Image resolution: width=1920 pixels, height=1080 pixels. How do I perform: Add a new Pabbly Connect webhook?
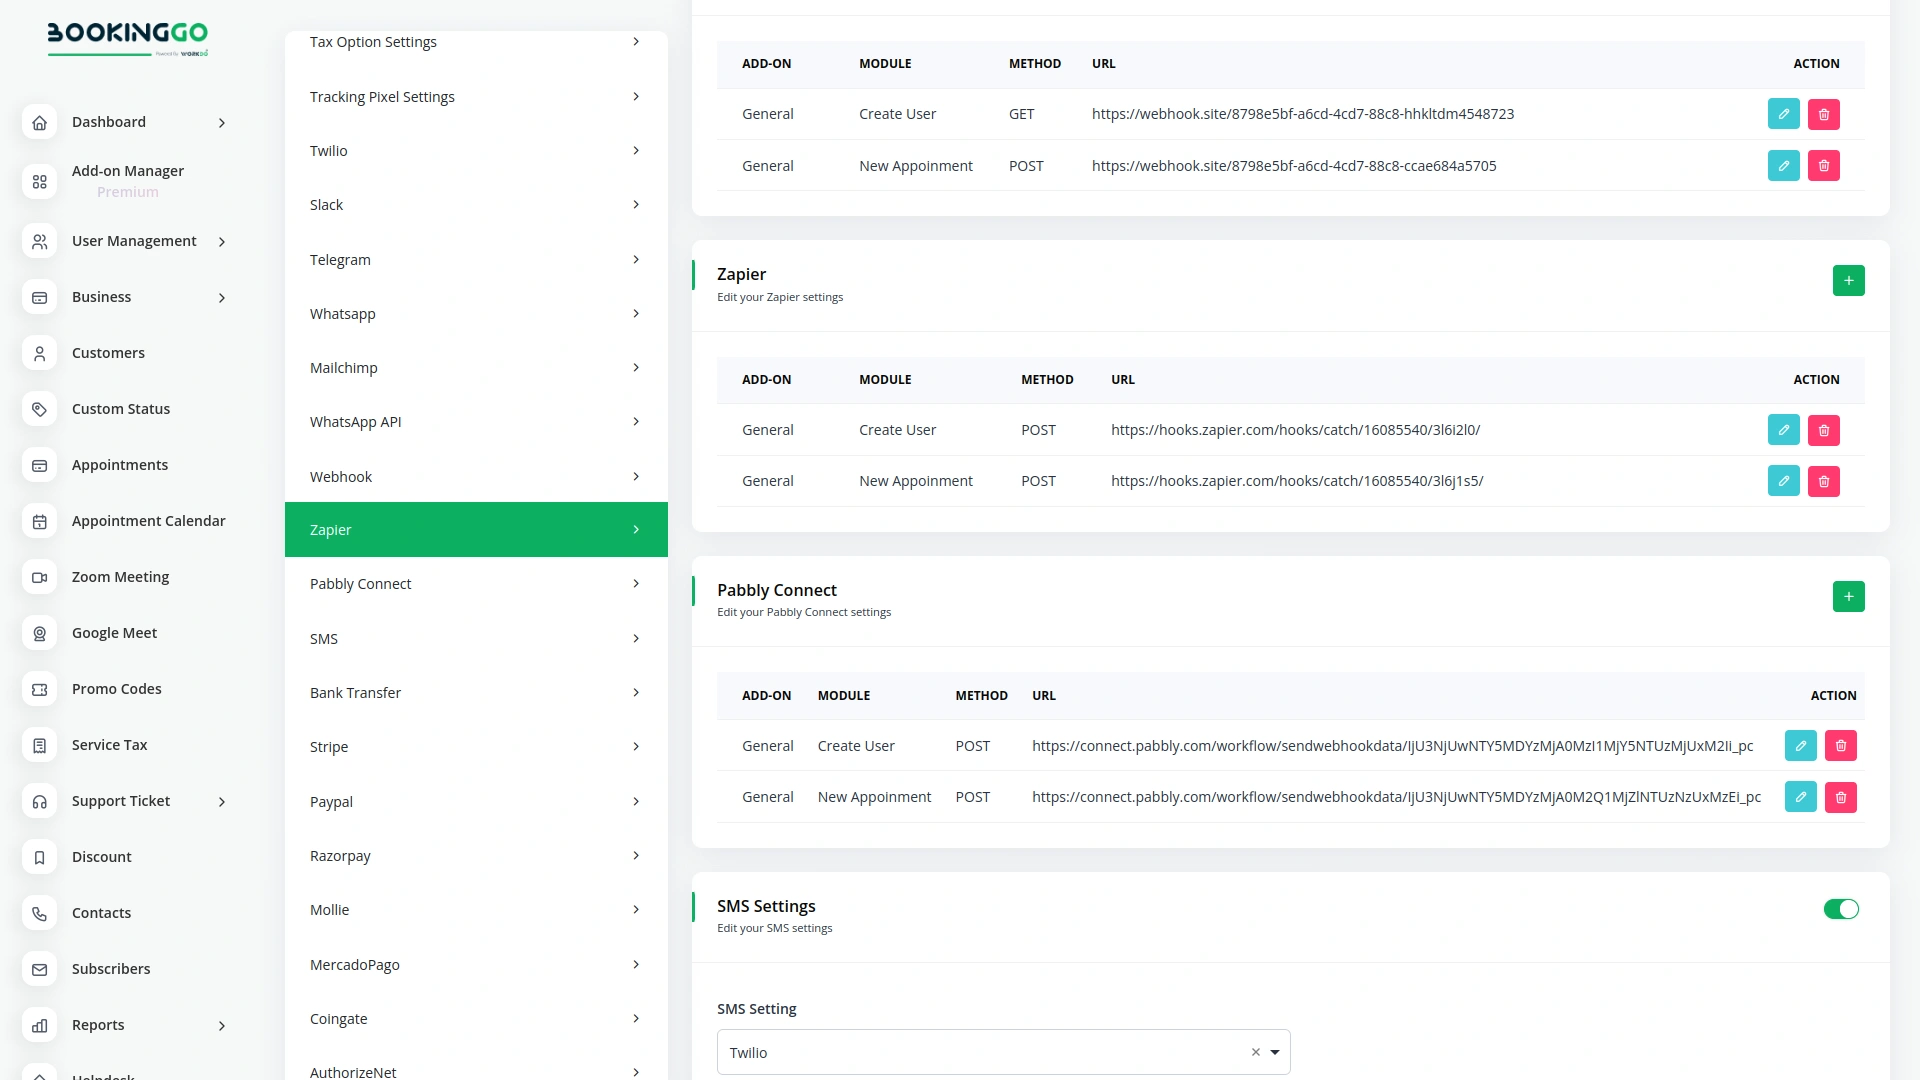coord(1849,597)
